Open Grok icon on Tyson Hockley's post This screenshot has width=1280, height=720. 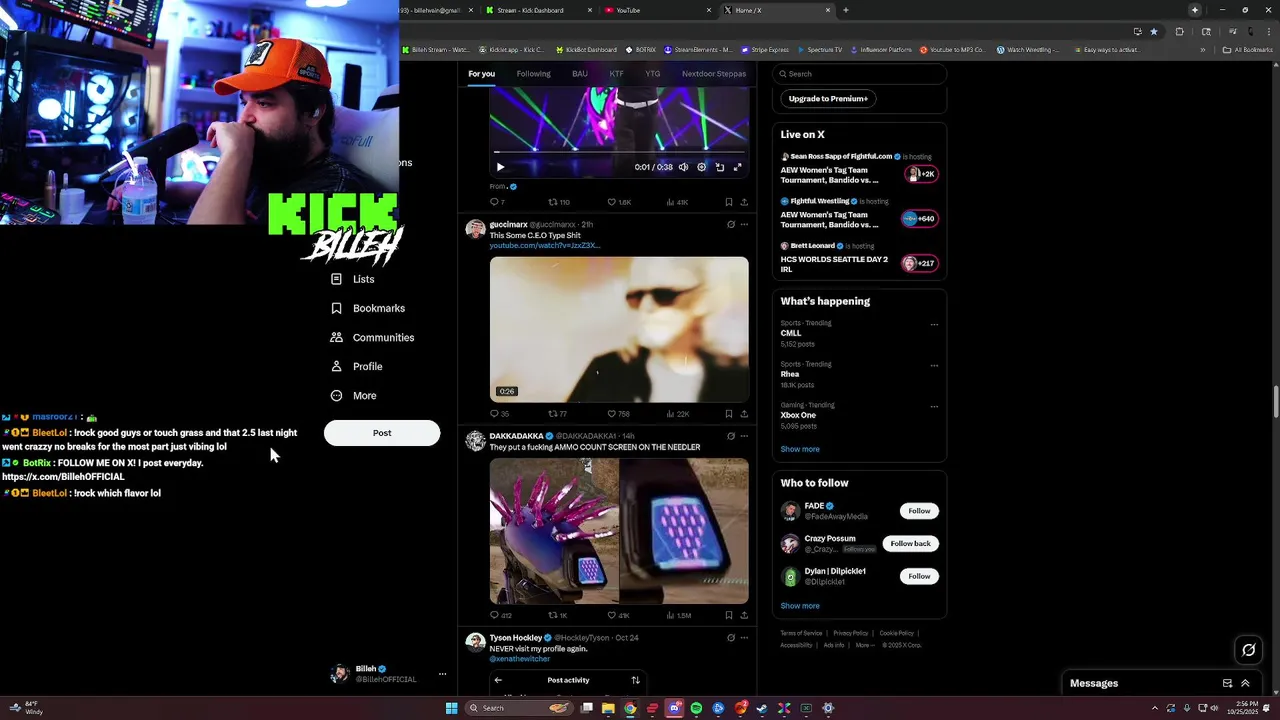coord(731,638)
